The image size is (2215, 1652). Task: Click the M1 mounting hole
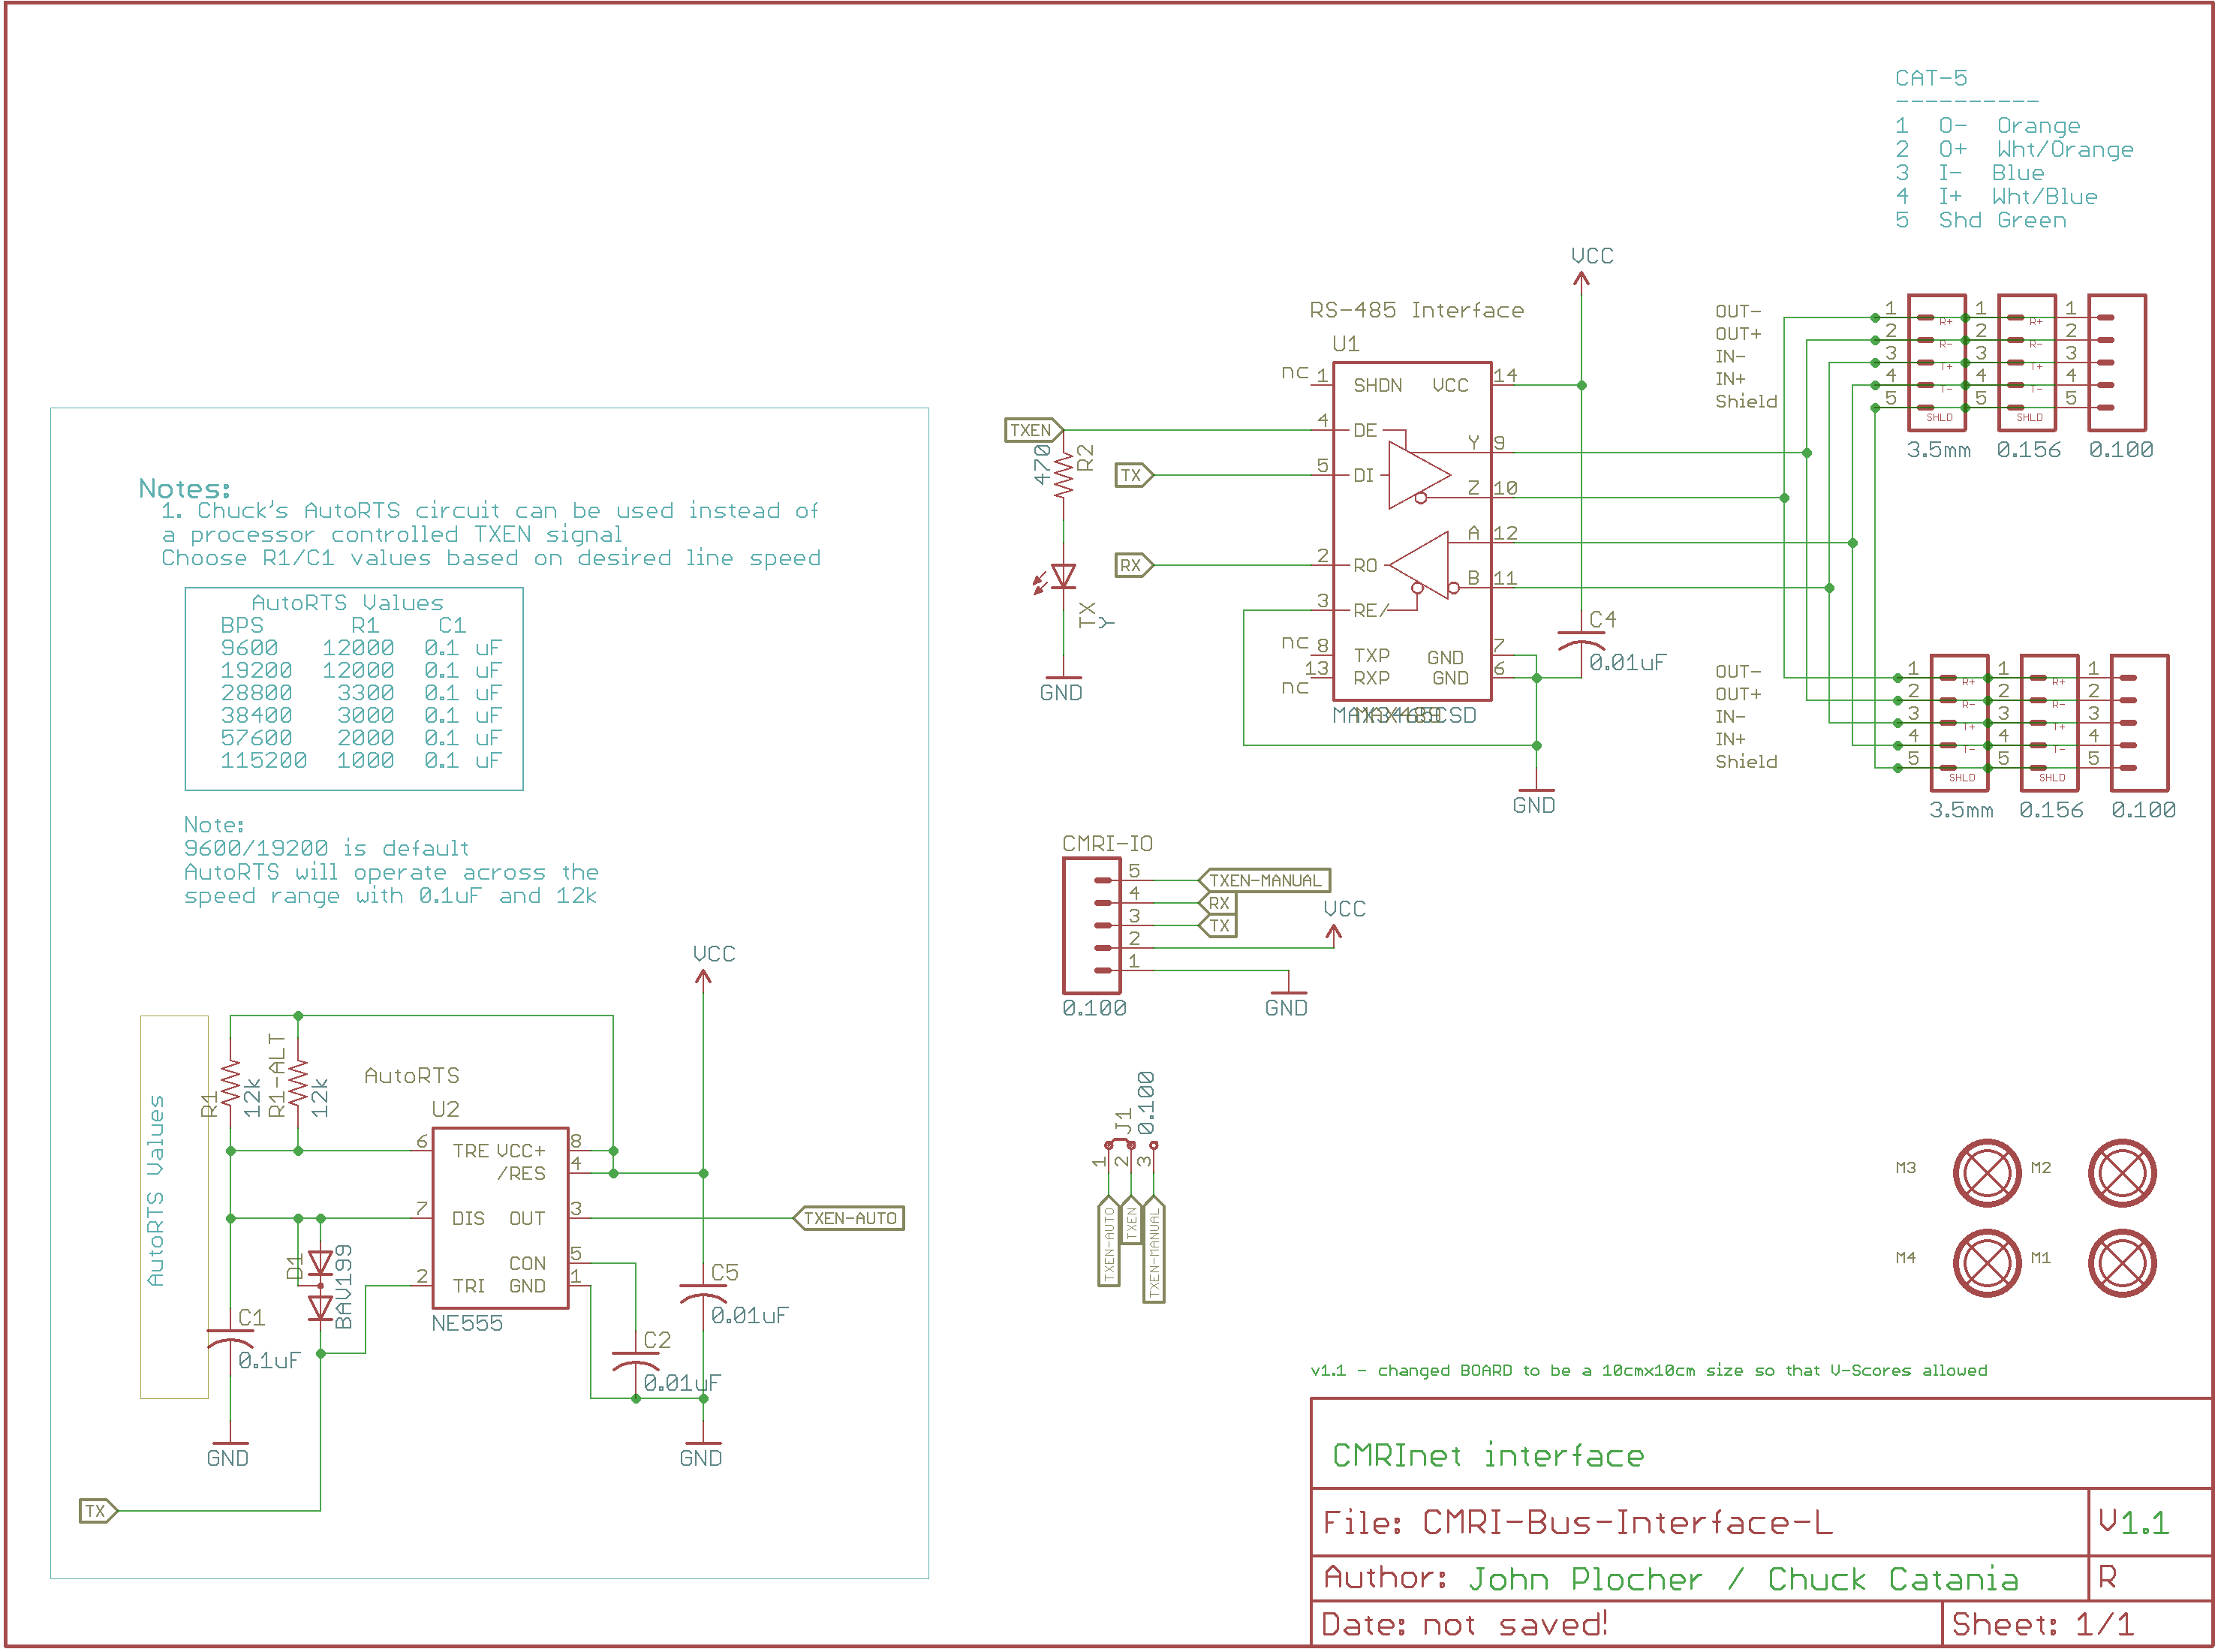pyautogui.click(x=2121, y=1262)
